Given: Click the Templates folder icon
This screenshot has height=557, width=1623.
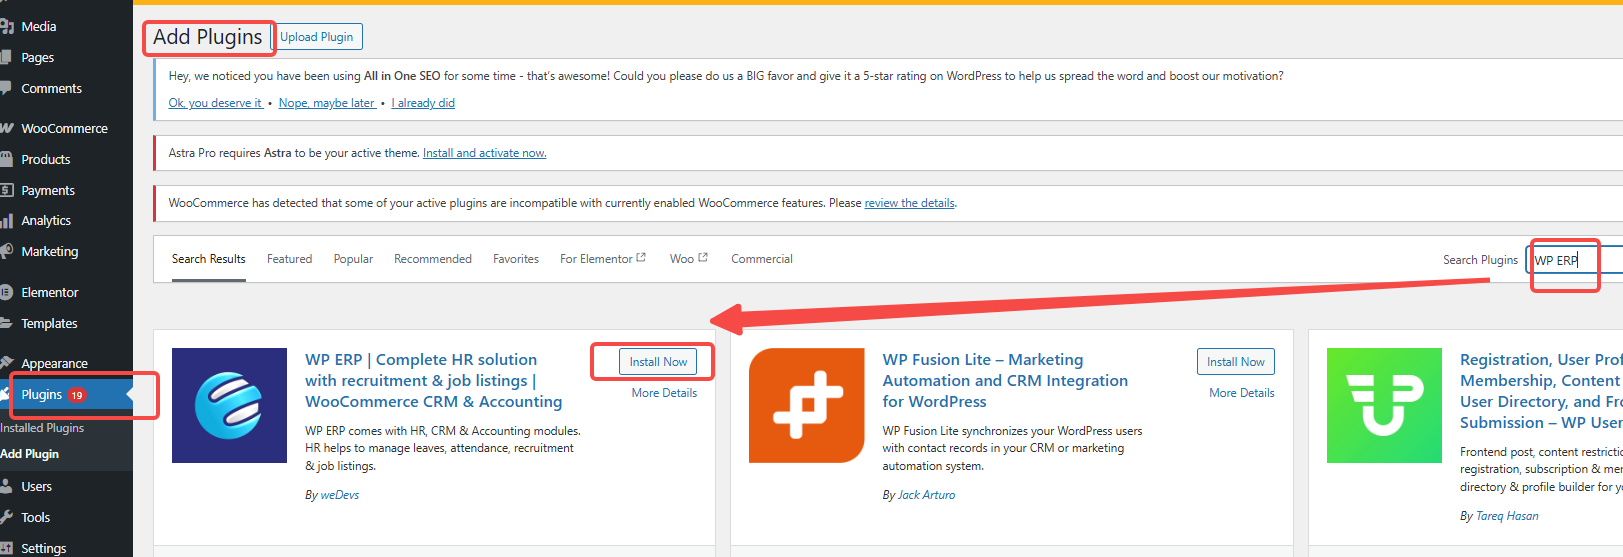Looking at the screenshot, I should tap(7, 324).
